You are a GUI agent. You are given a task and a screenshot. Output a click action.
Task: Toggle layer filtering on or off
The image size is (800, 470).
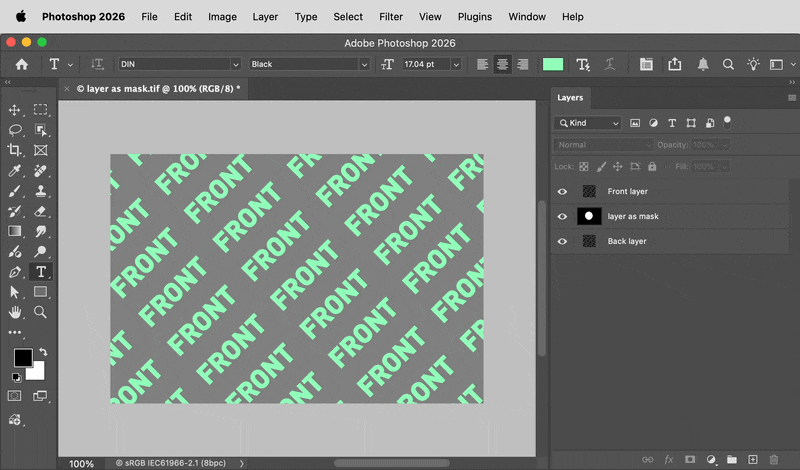[x=727, y=122]
